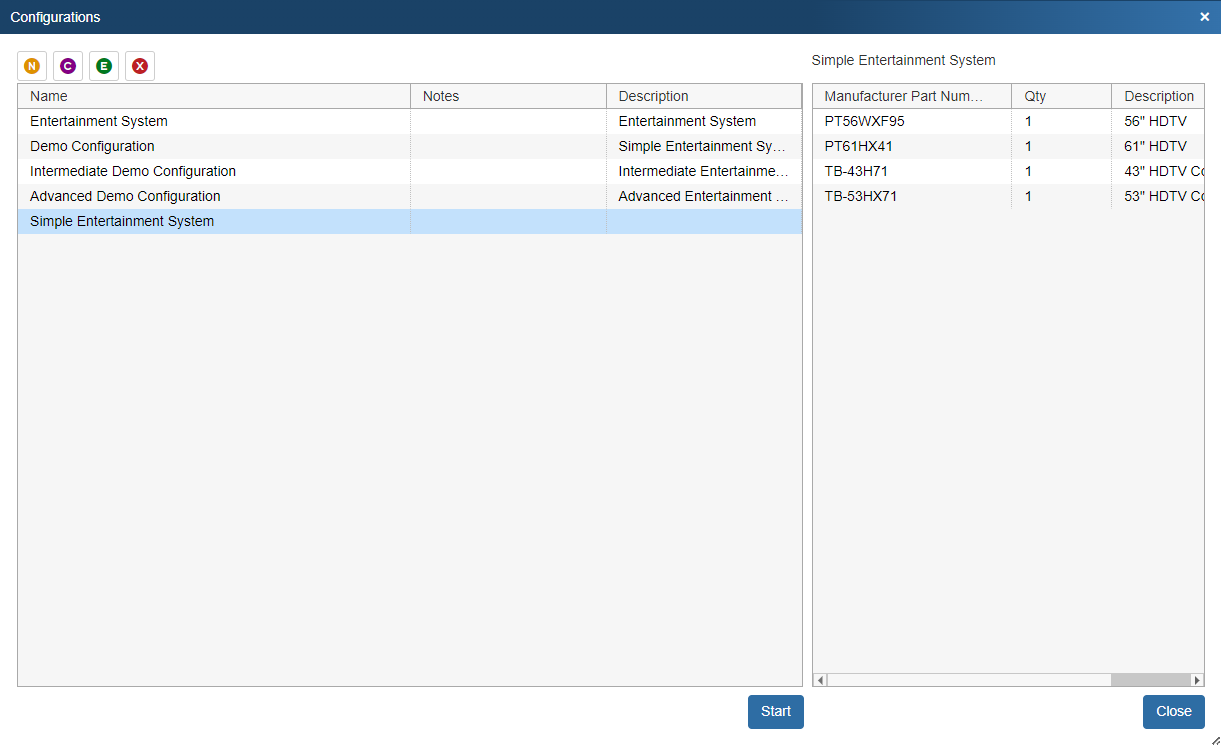This screenshot has height=746, width=1221.
Task: Click the Qty column header
Action: pyautogui.click(x=1060, y=96)
